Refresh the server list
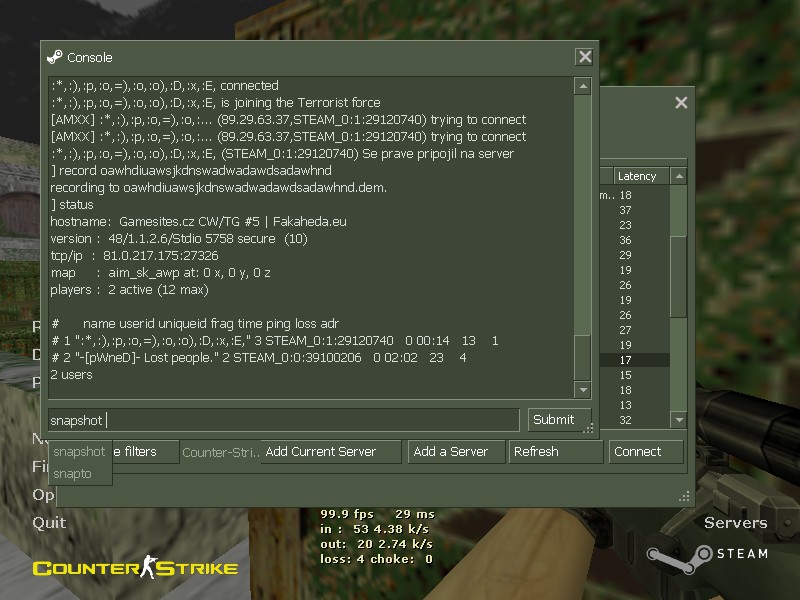 click(556, 452)
